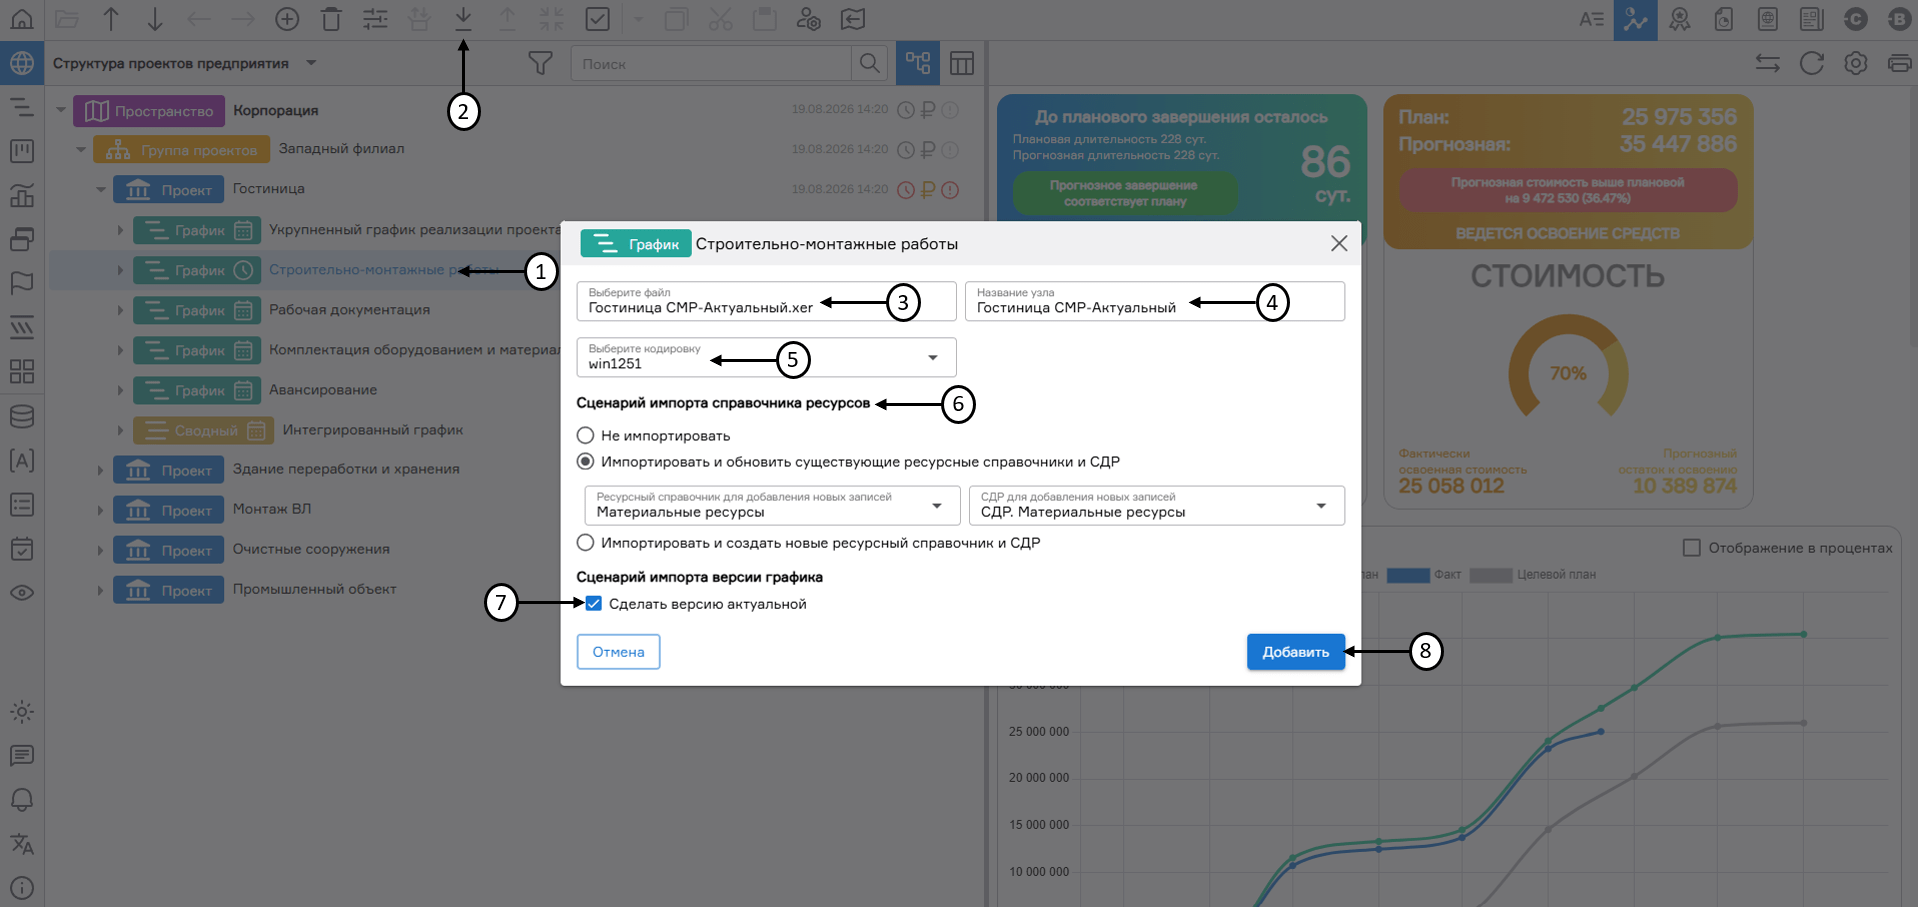Collapse the "Западный филиал" group arrow
This screenshot has width=1918, height=907.
[x=81, y=149]
